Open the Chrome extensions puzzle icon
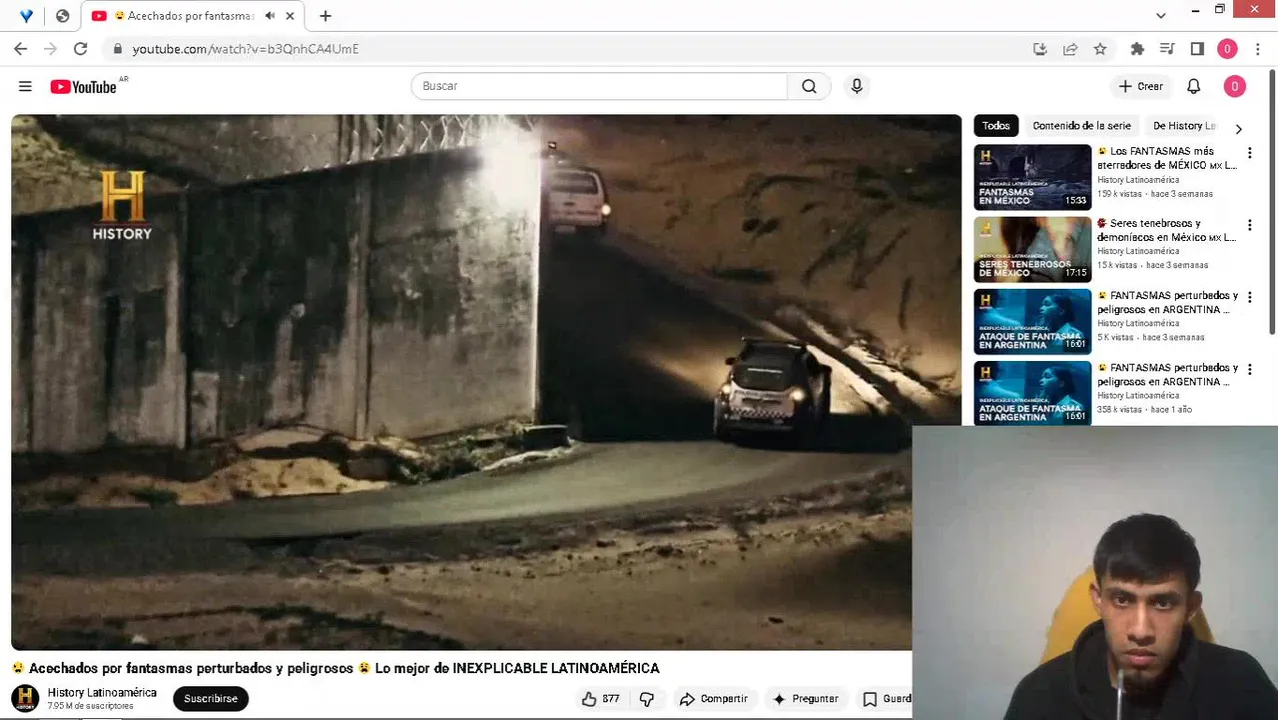This screenshot has width=1278, height=720. coord(1137,49)
